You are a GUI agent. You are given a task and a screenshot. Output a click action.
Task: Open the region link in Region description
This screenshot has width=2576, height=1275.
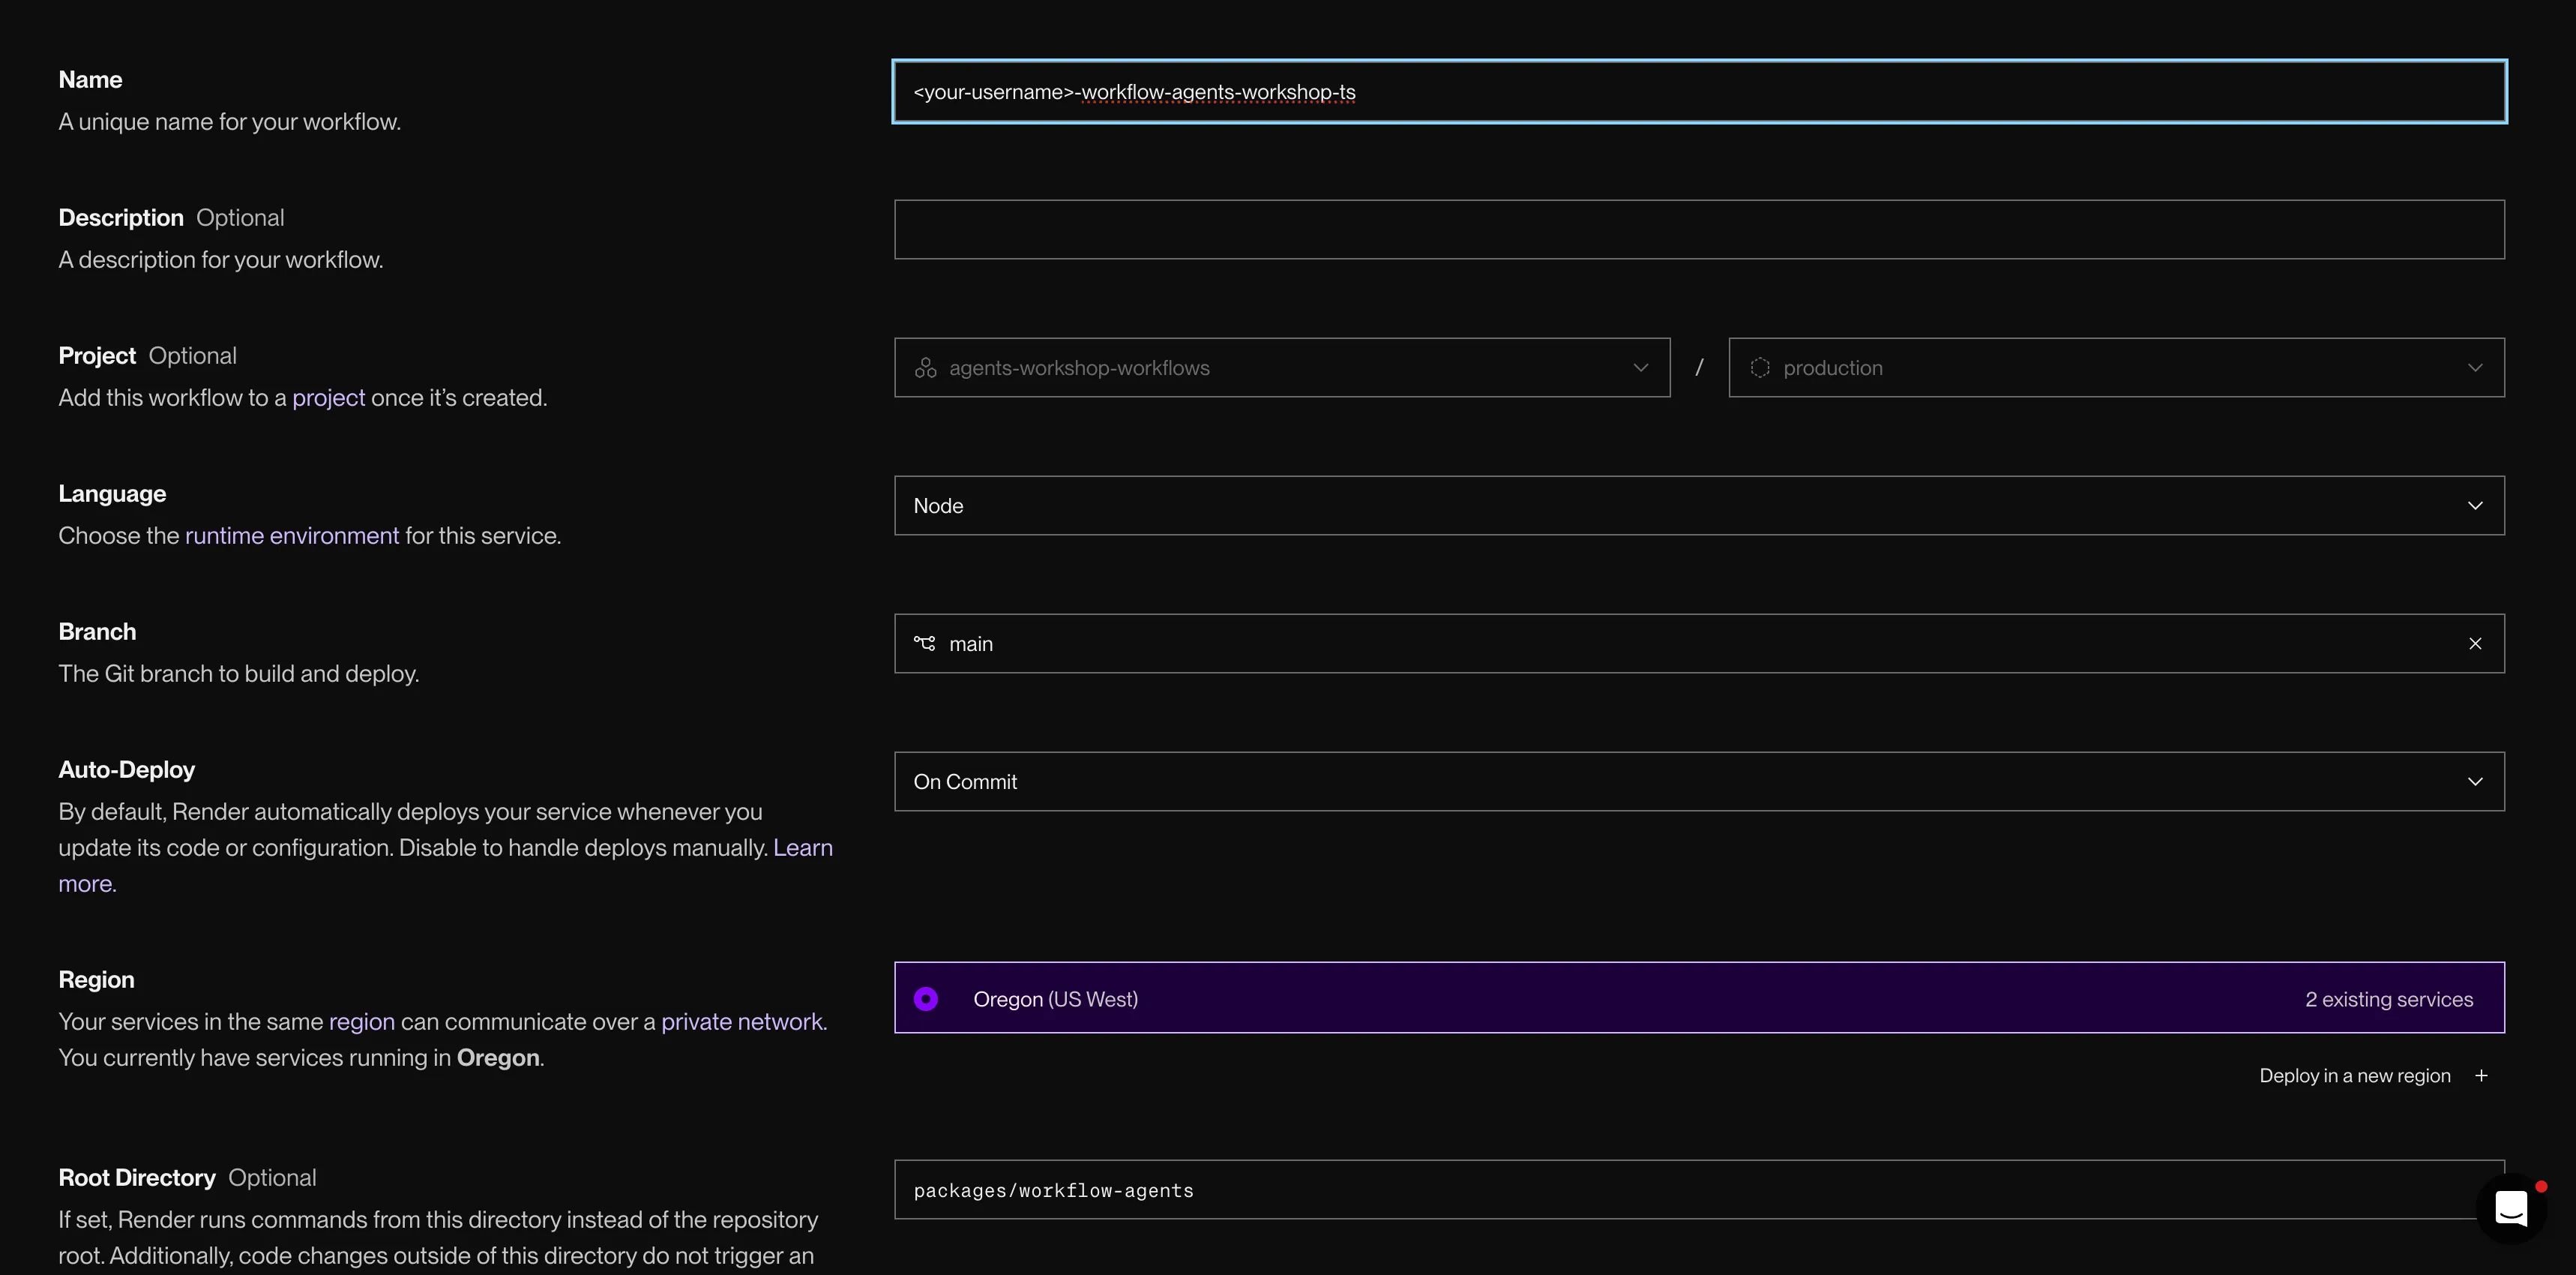click(x=362, y=1022)
